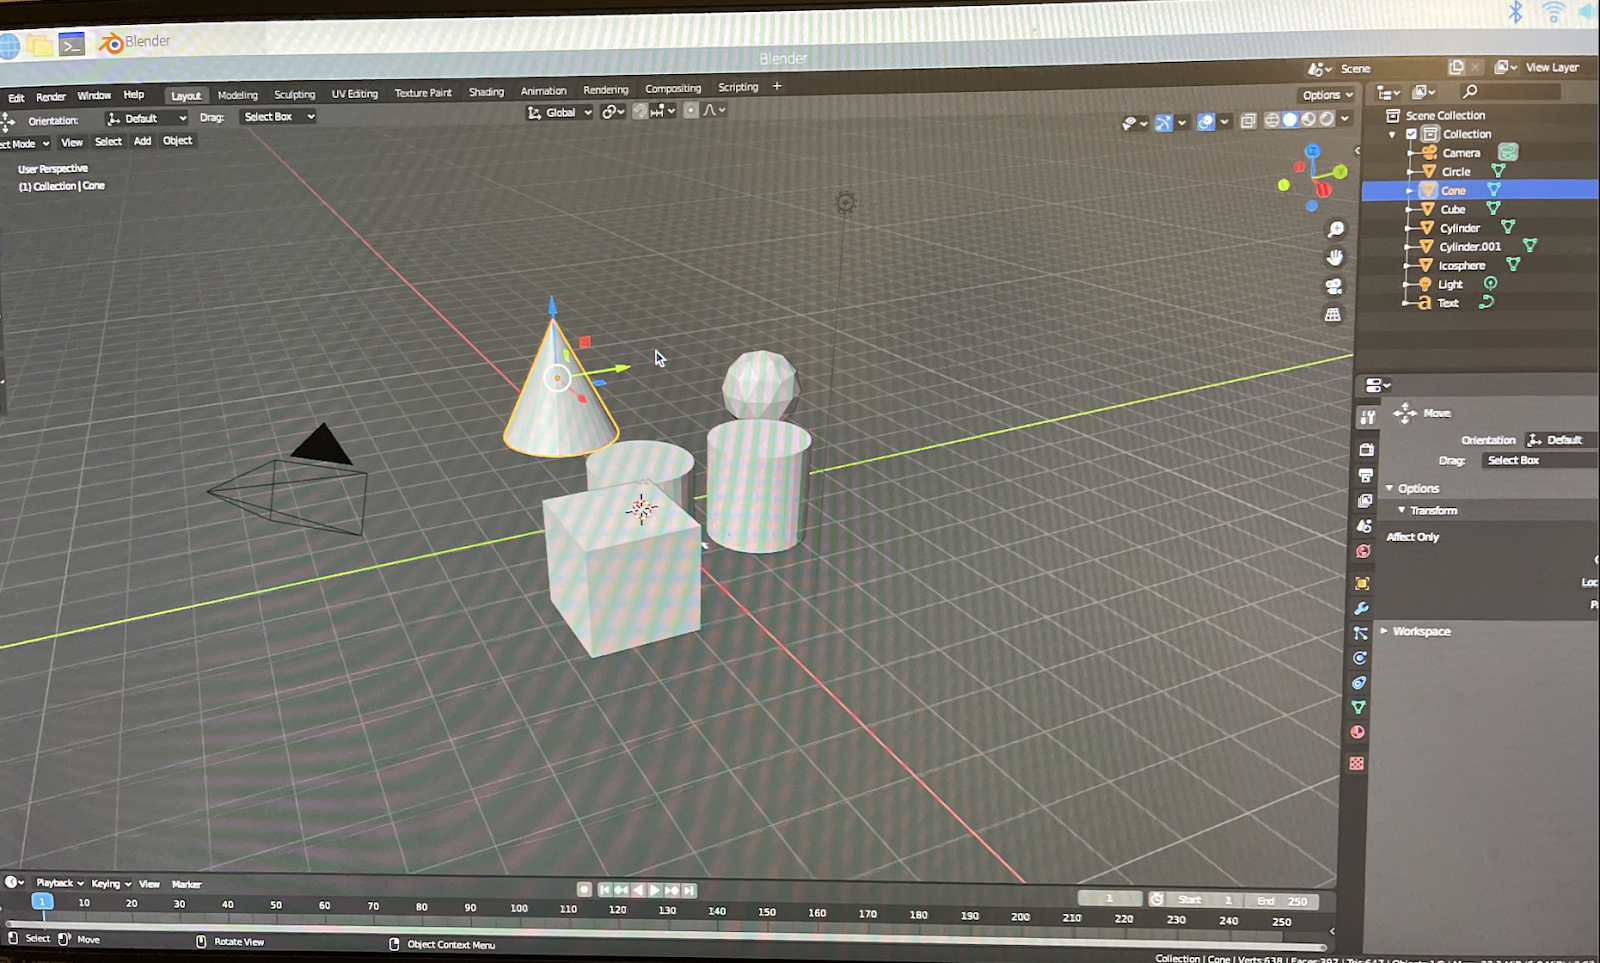Viewport: 1600px width, 963px height.
Task: Open the web browser globe in taskbar
Action: point(8,46)
